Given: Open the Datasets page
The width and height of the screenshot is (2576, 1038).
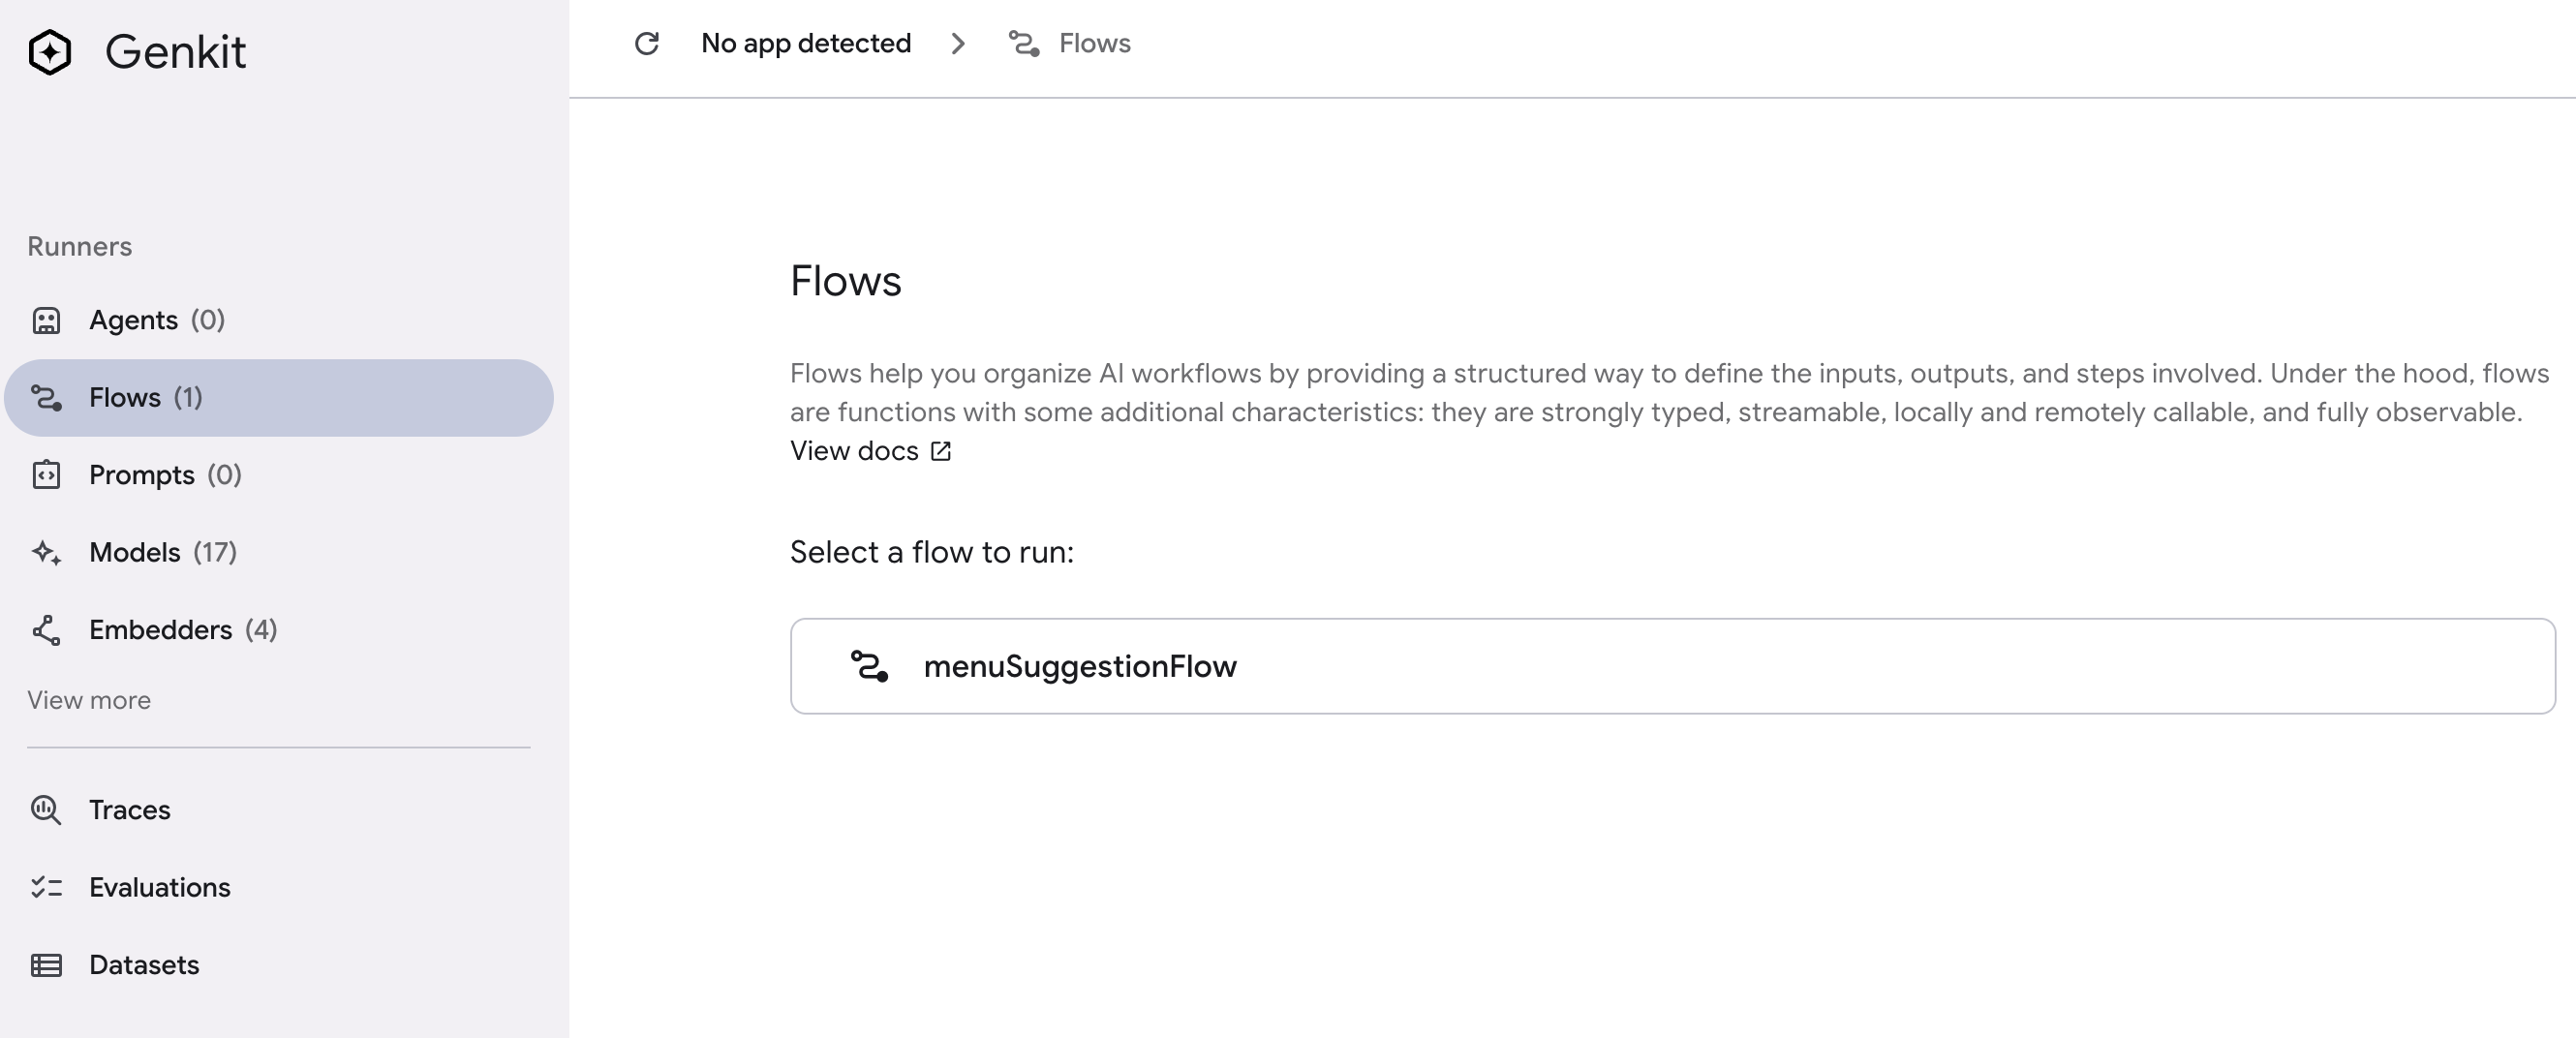Looking at the screenshot, I should [x=279, y=965].
